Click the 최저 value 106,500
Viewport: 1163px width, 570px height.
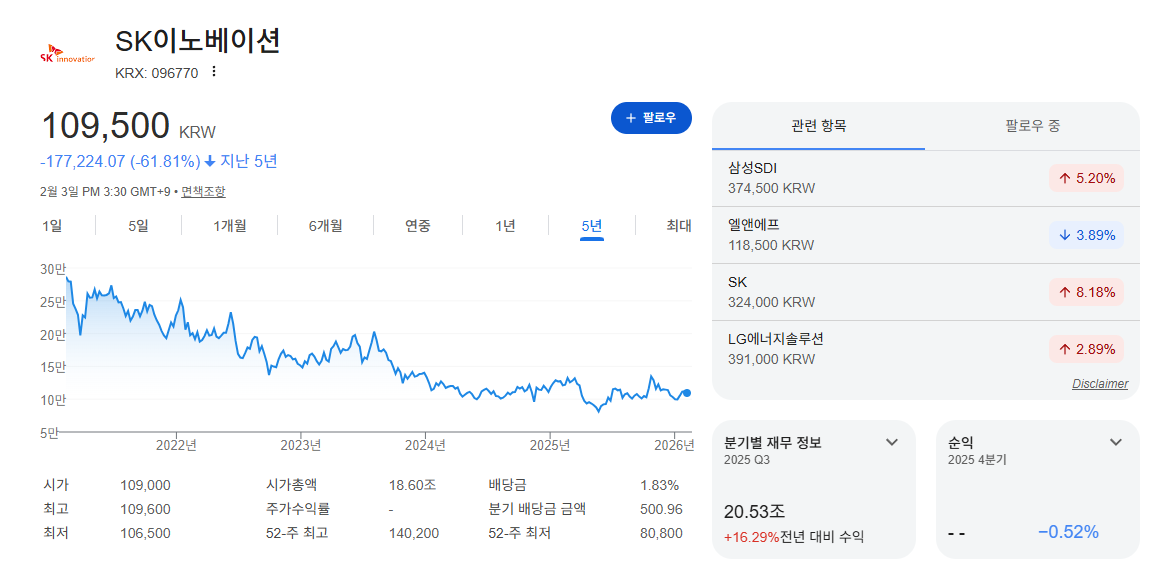[145, 533]
